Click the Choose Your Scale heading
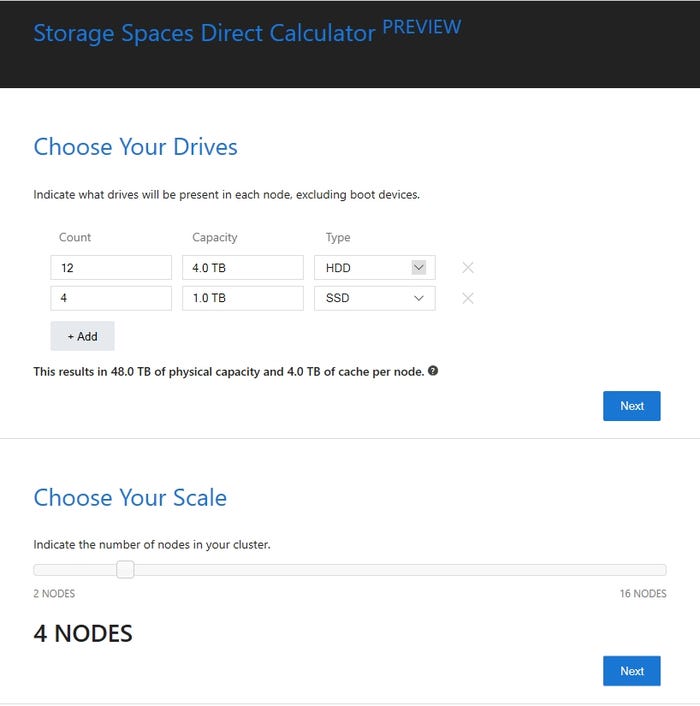The image size is (700, 706). click(130, 498)
